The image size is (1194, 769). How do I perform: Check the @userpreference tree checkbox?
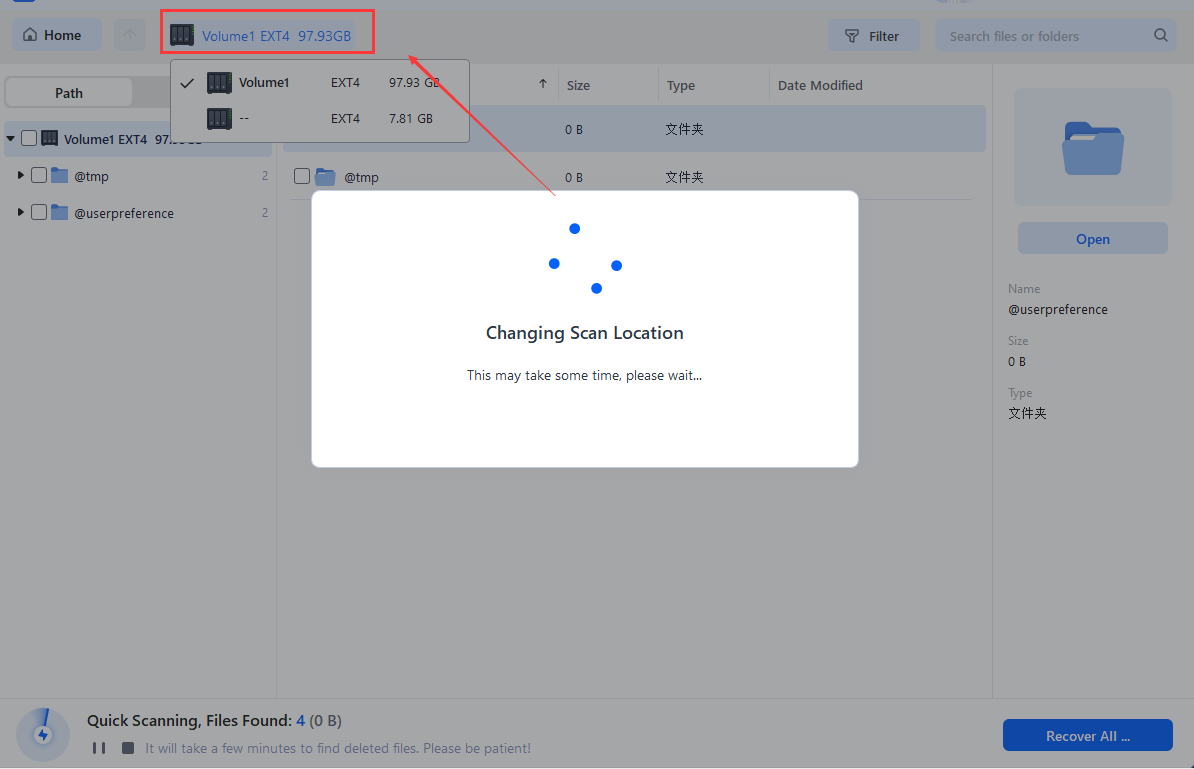(39, 212)
